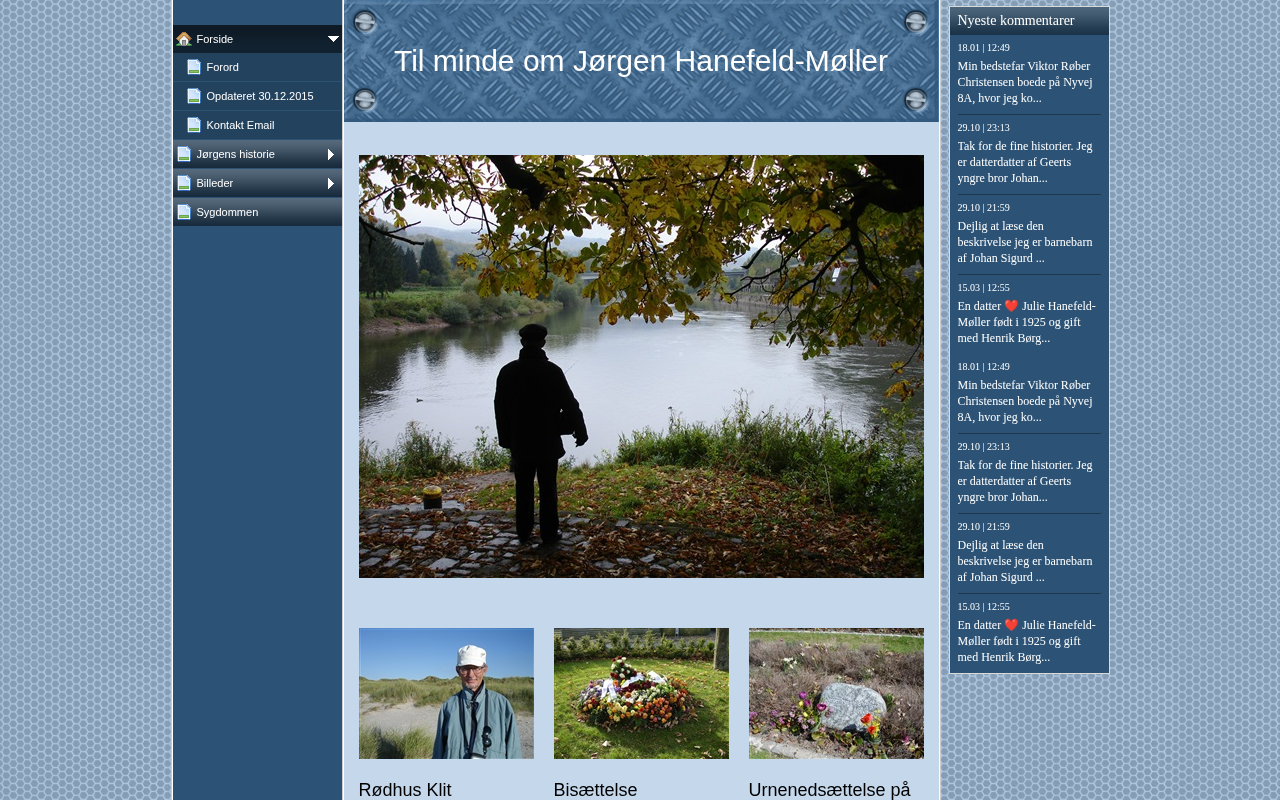1280x800 pixels.
Task: Open first 'Dejlig at læse den beskrivelse' comment
Action: pos(1025,242)
